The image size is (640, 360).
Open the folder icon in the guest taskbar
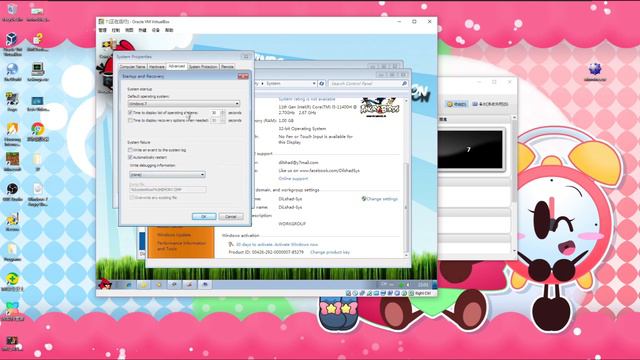143,284
